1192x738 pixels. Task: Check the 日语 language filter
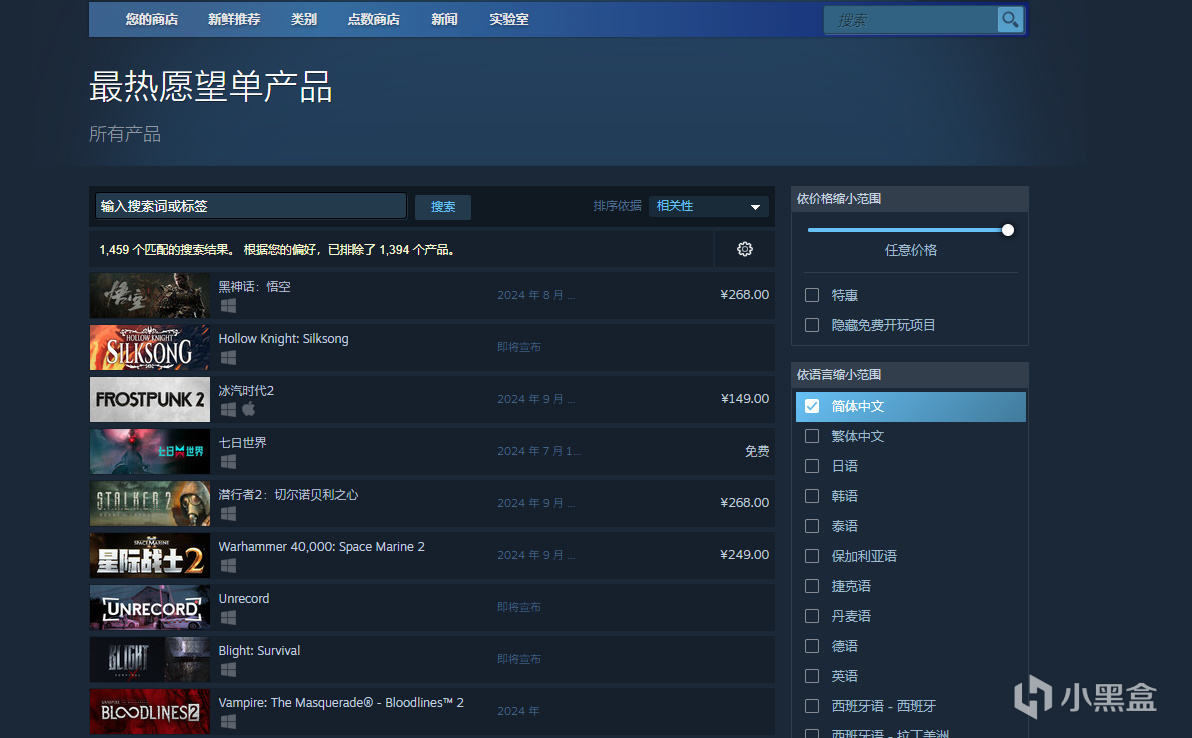[812, 466]
